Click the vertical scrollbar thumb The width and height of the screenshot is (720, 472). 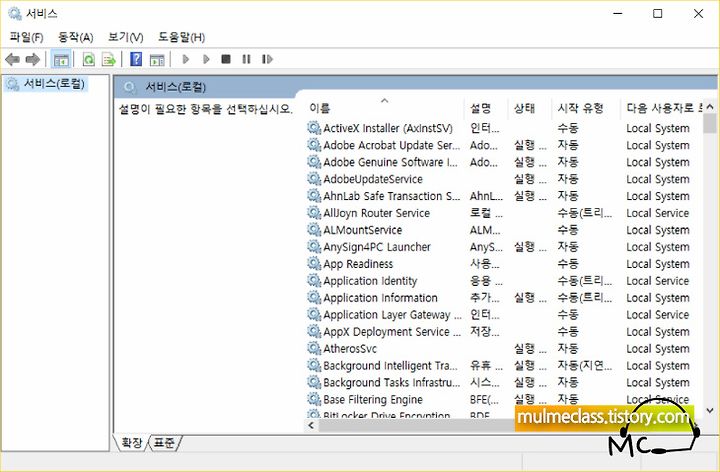click(710, 124)
